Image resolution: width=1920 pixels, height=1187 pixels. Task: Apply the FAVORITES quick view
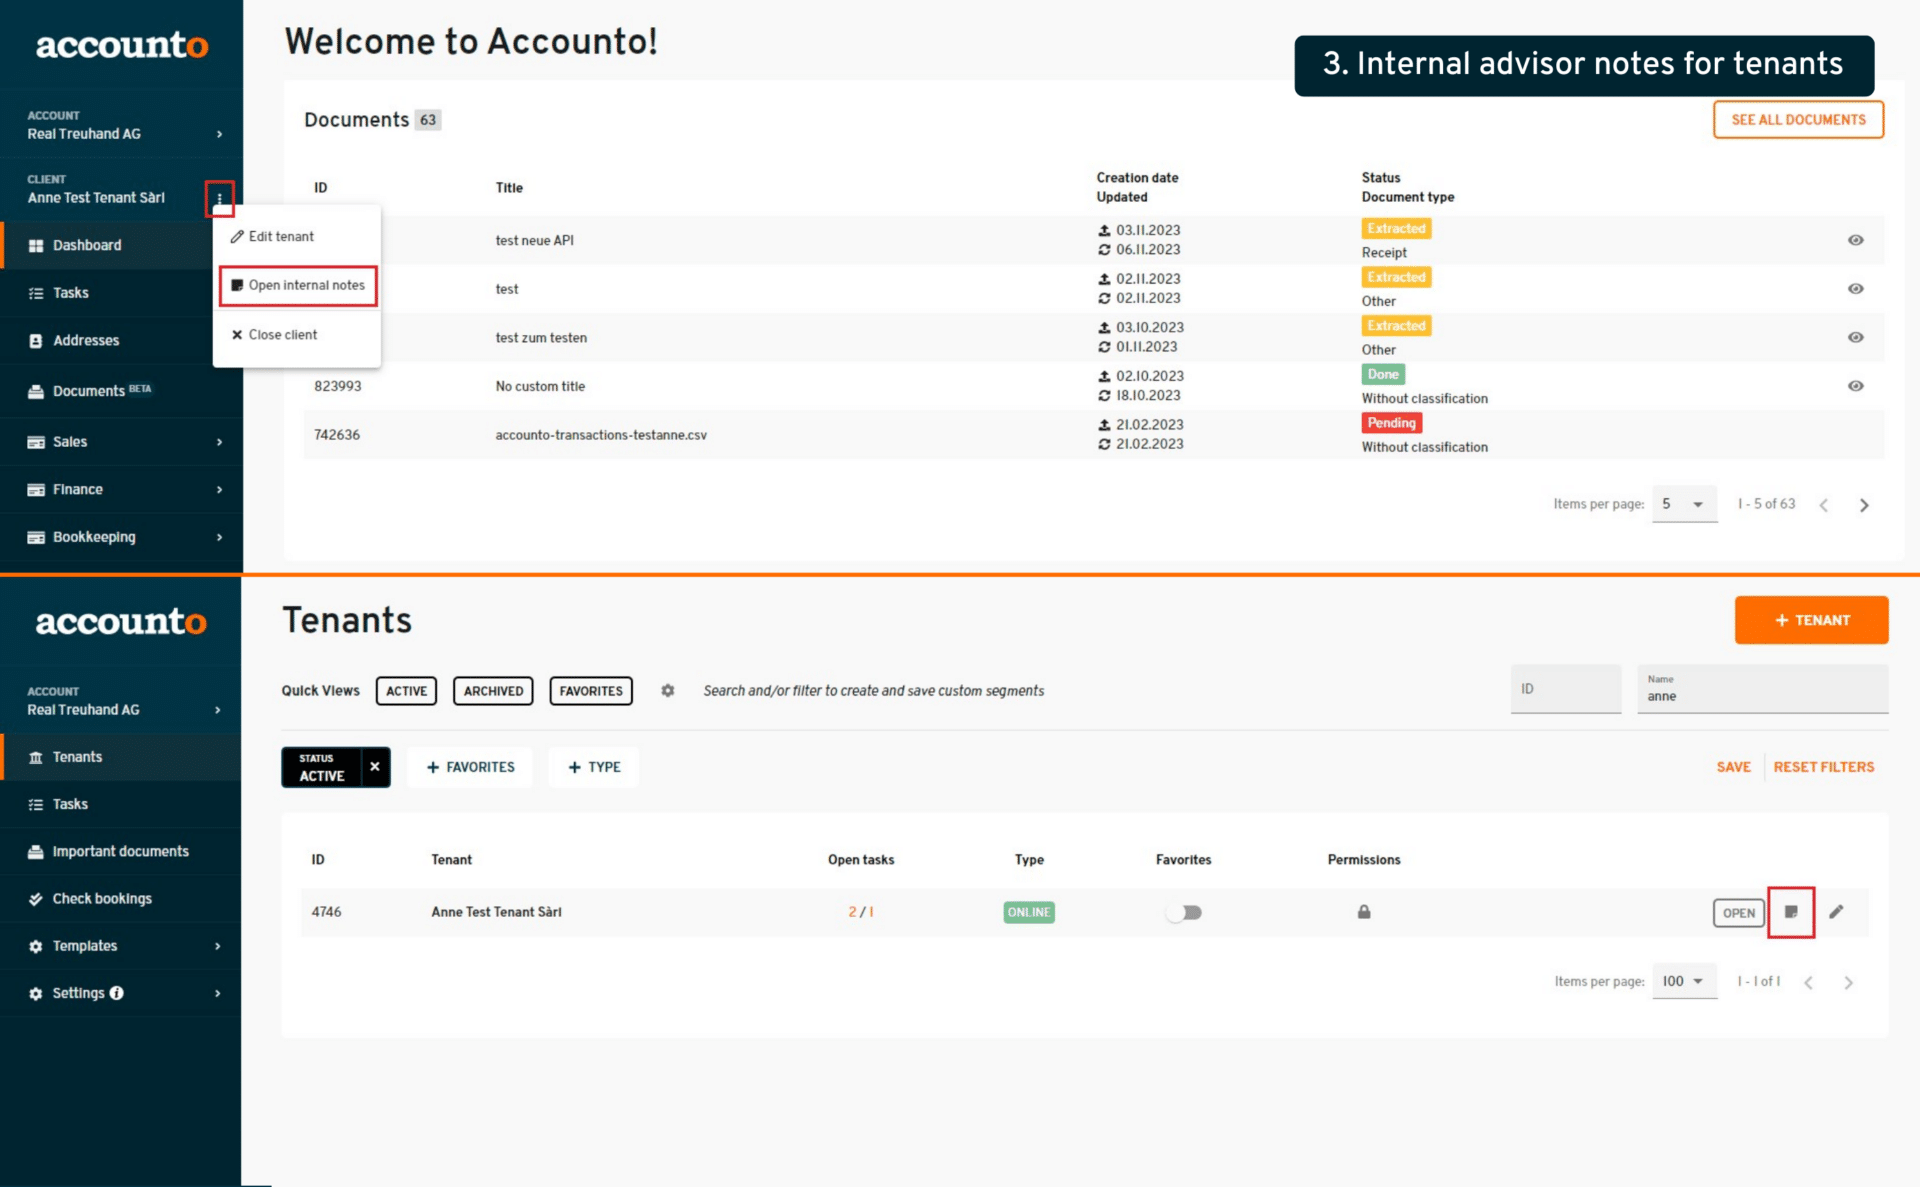[591, 691]
